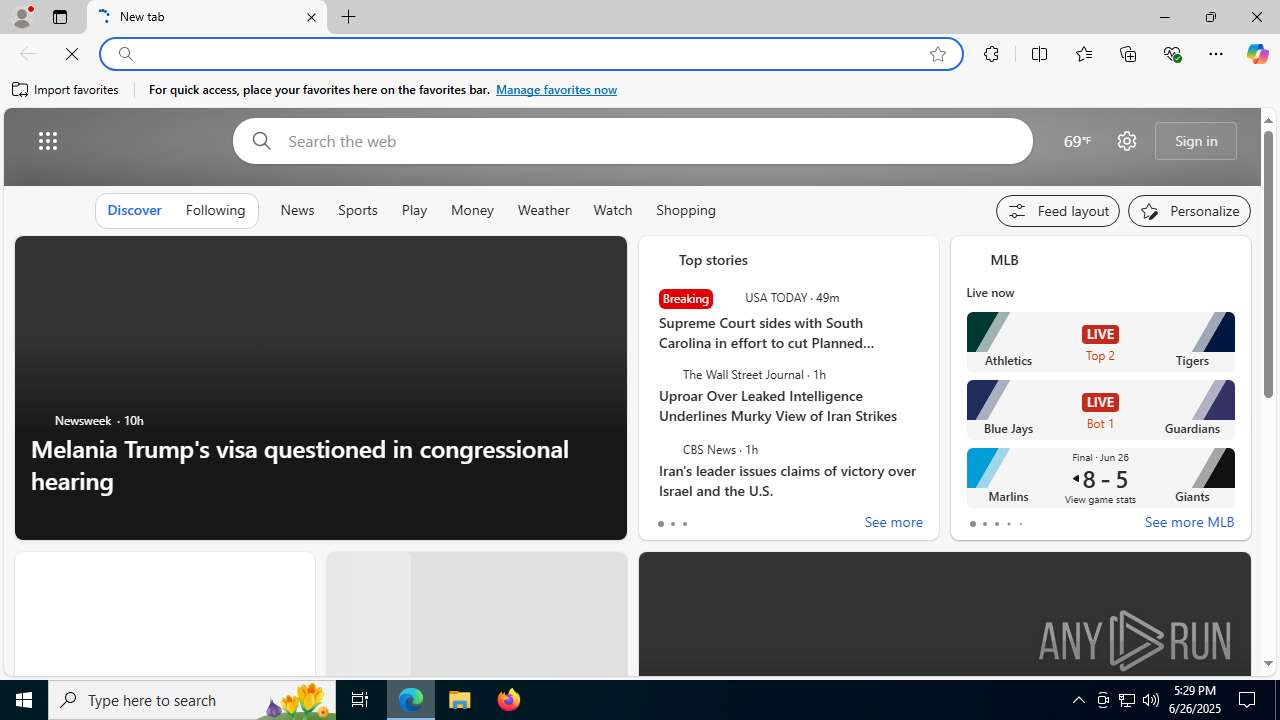Open the Windows Start menu
Image resolution: width=1280 pixels, height=720 pixels.
point(24,700)
